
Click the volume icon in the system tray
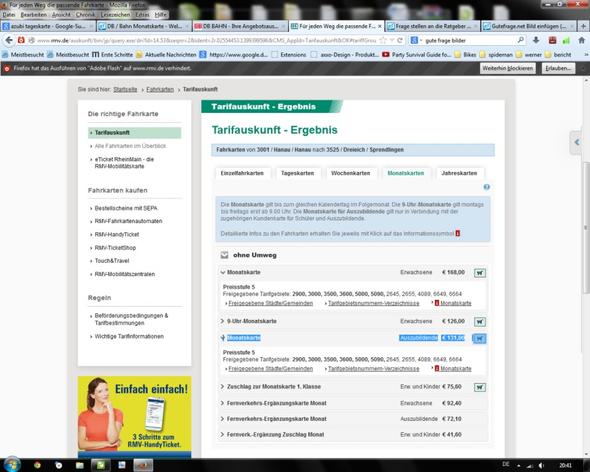(x=542, y=466)
